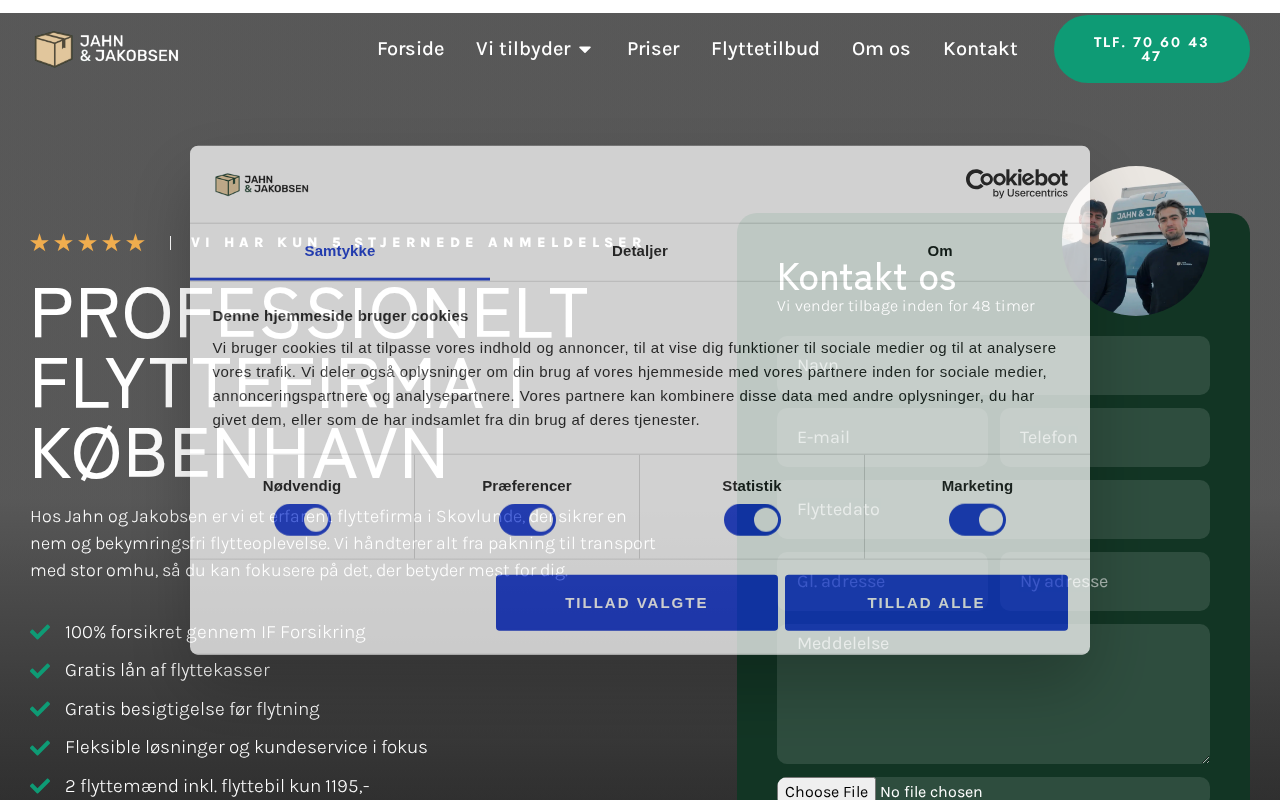Click the Gl. adresse input field

[x=882, y=581]
